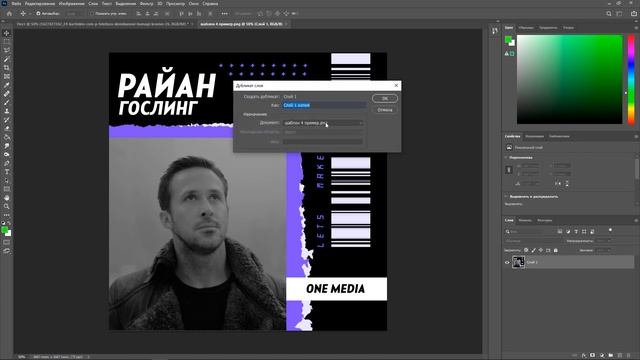This screenshot has height=360, width=640.
Task: Select the Dodge tool
Action: [7, 155]
